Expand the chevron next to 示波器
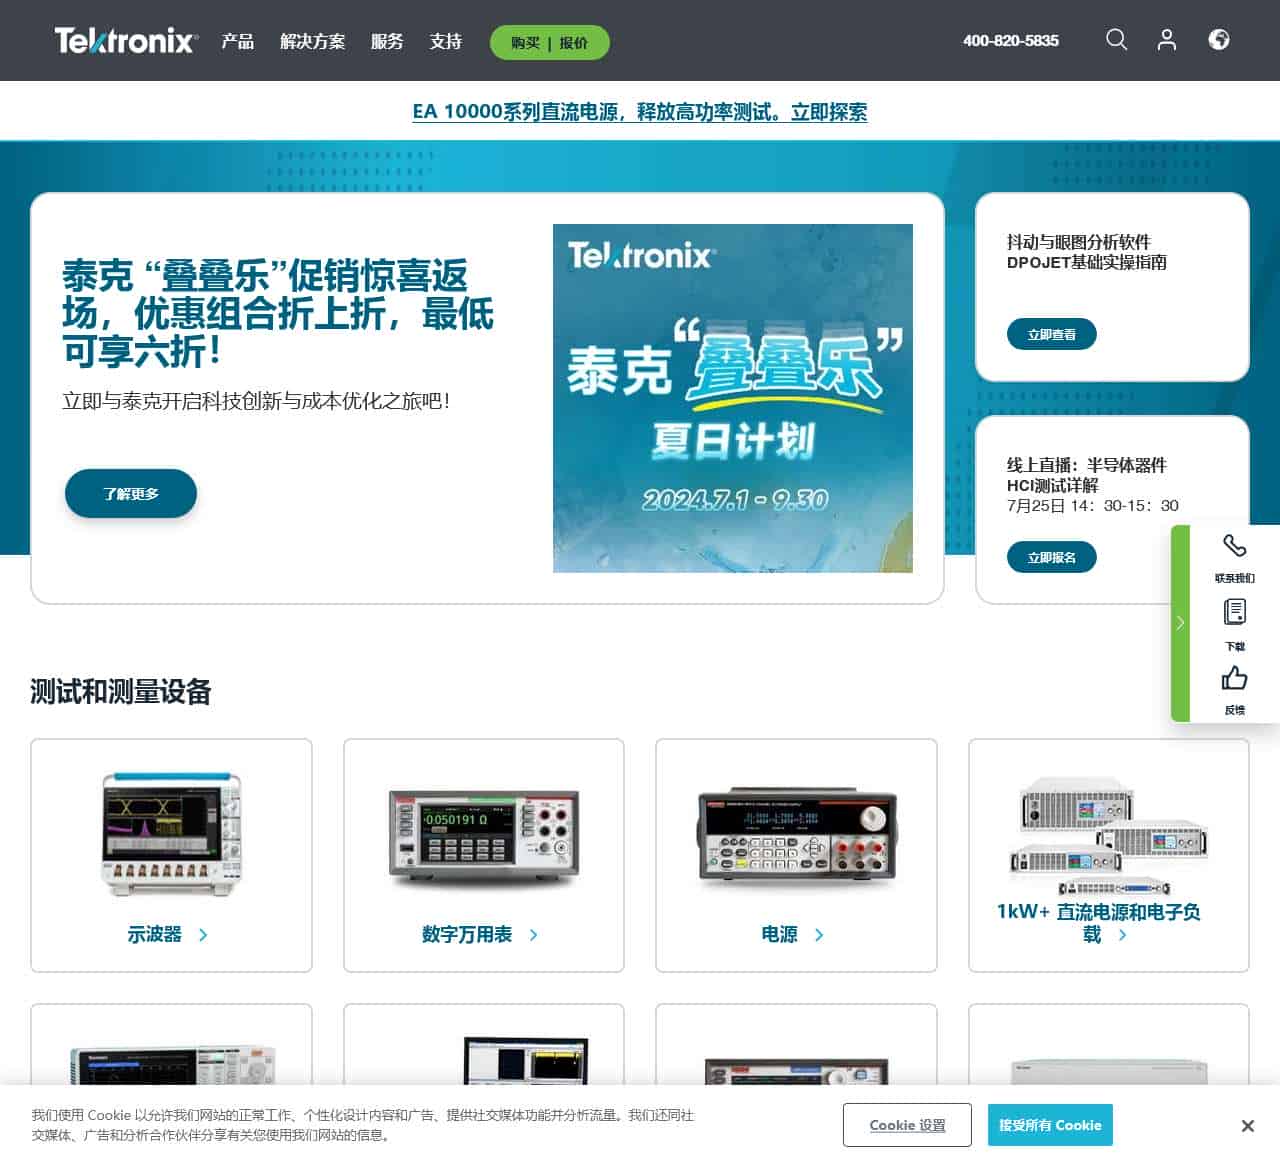Image resolution: width=1280 pixels, height=1167 pixels. click(x=203, y=935)
